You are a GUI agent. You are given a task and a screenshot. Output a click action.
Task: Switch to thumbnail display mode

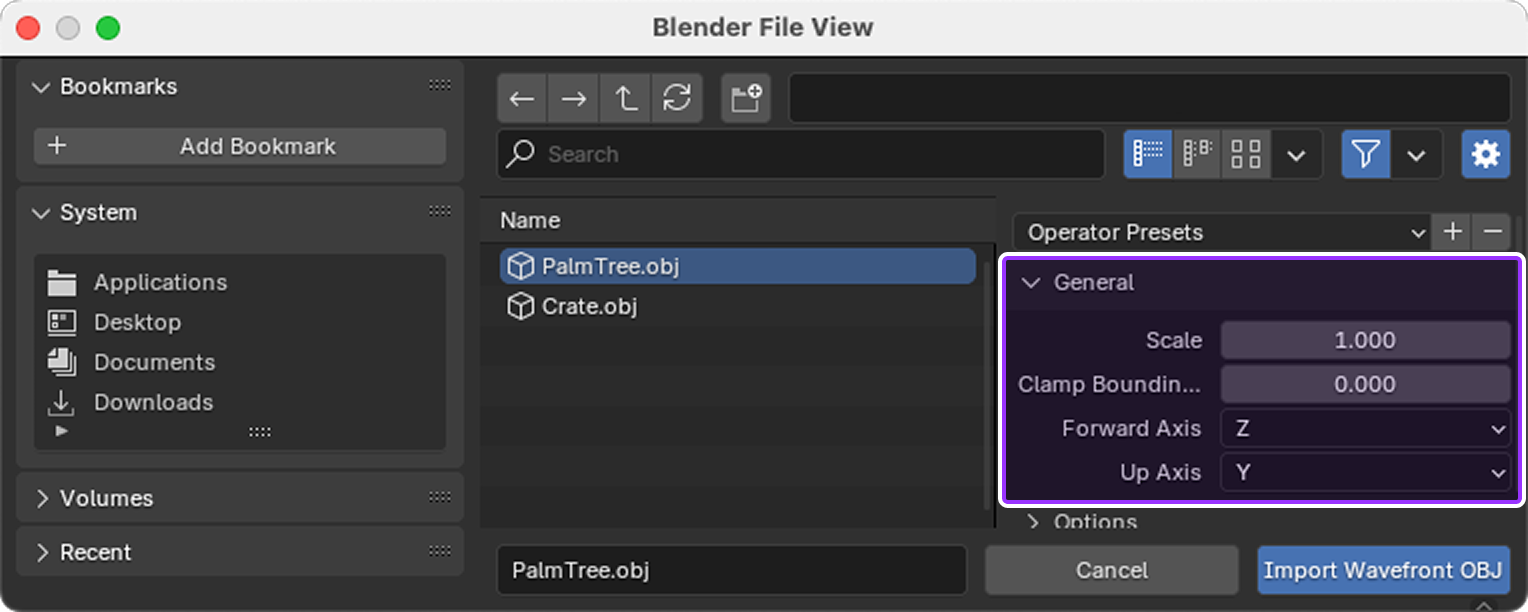point(1246,154)
